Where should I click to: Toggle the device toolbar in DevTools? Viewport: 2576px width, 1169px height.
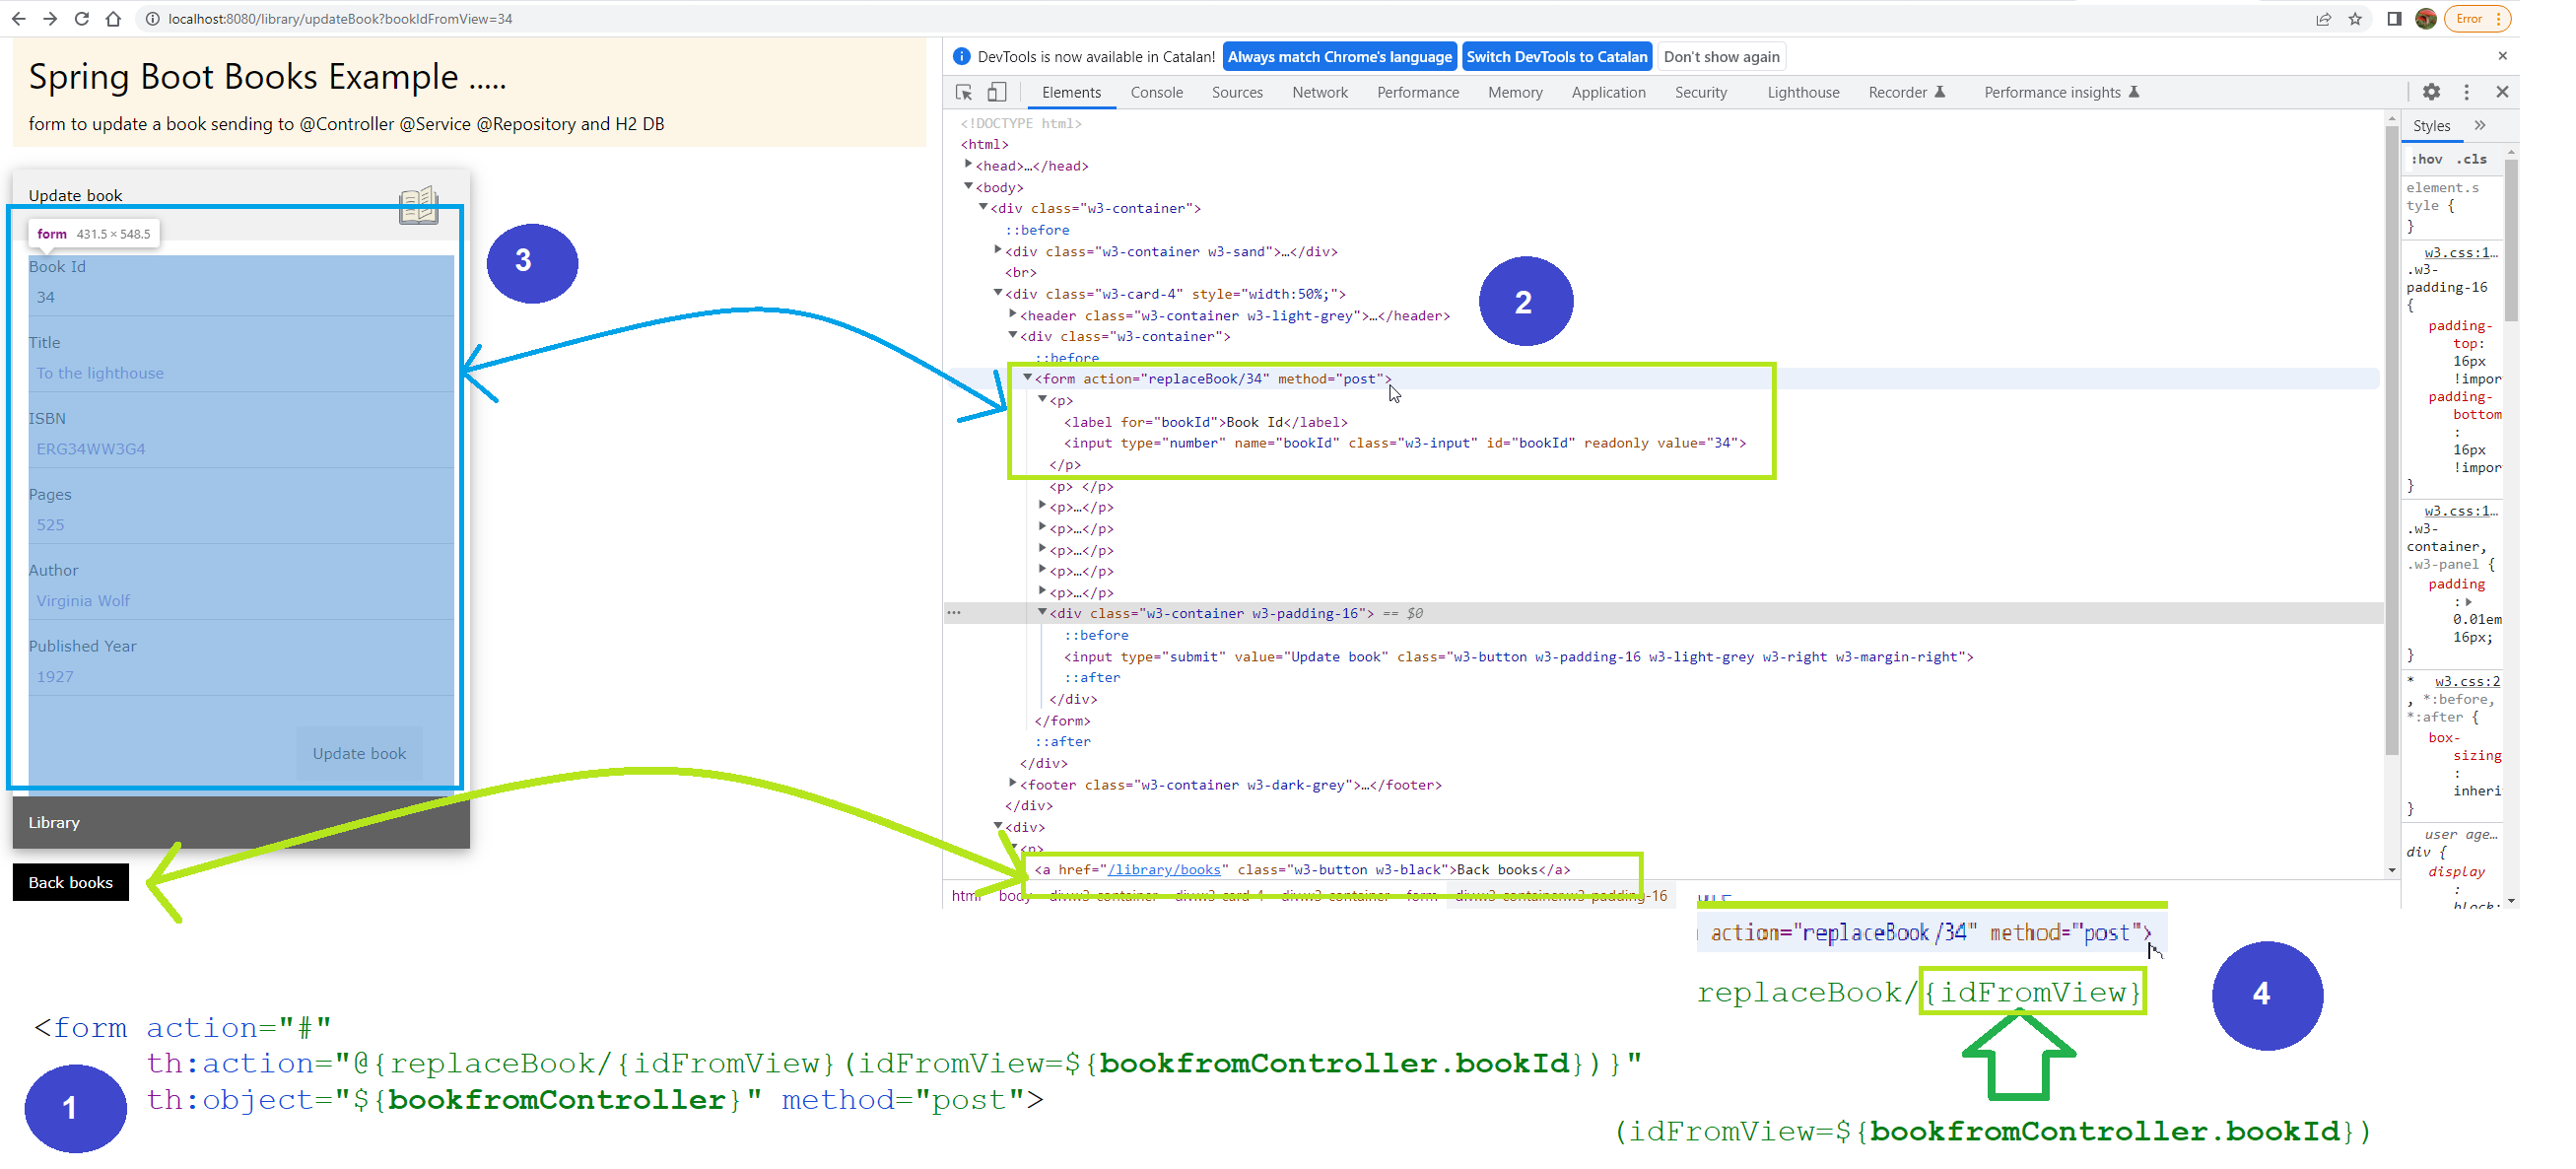[x=996, y=92]
